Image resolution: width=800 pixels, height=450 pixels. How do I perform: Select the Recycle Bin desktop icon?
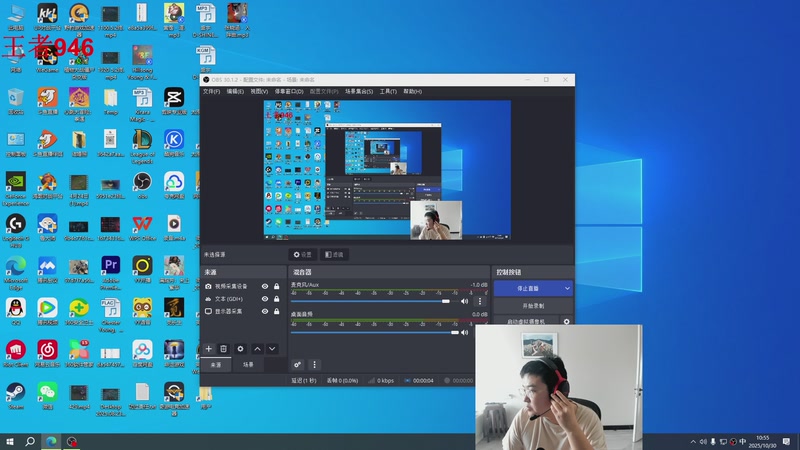16,101
